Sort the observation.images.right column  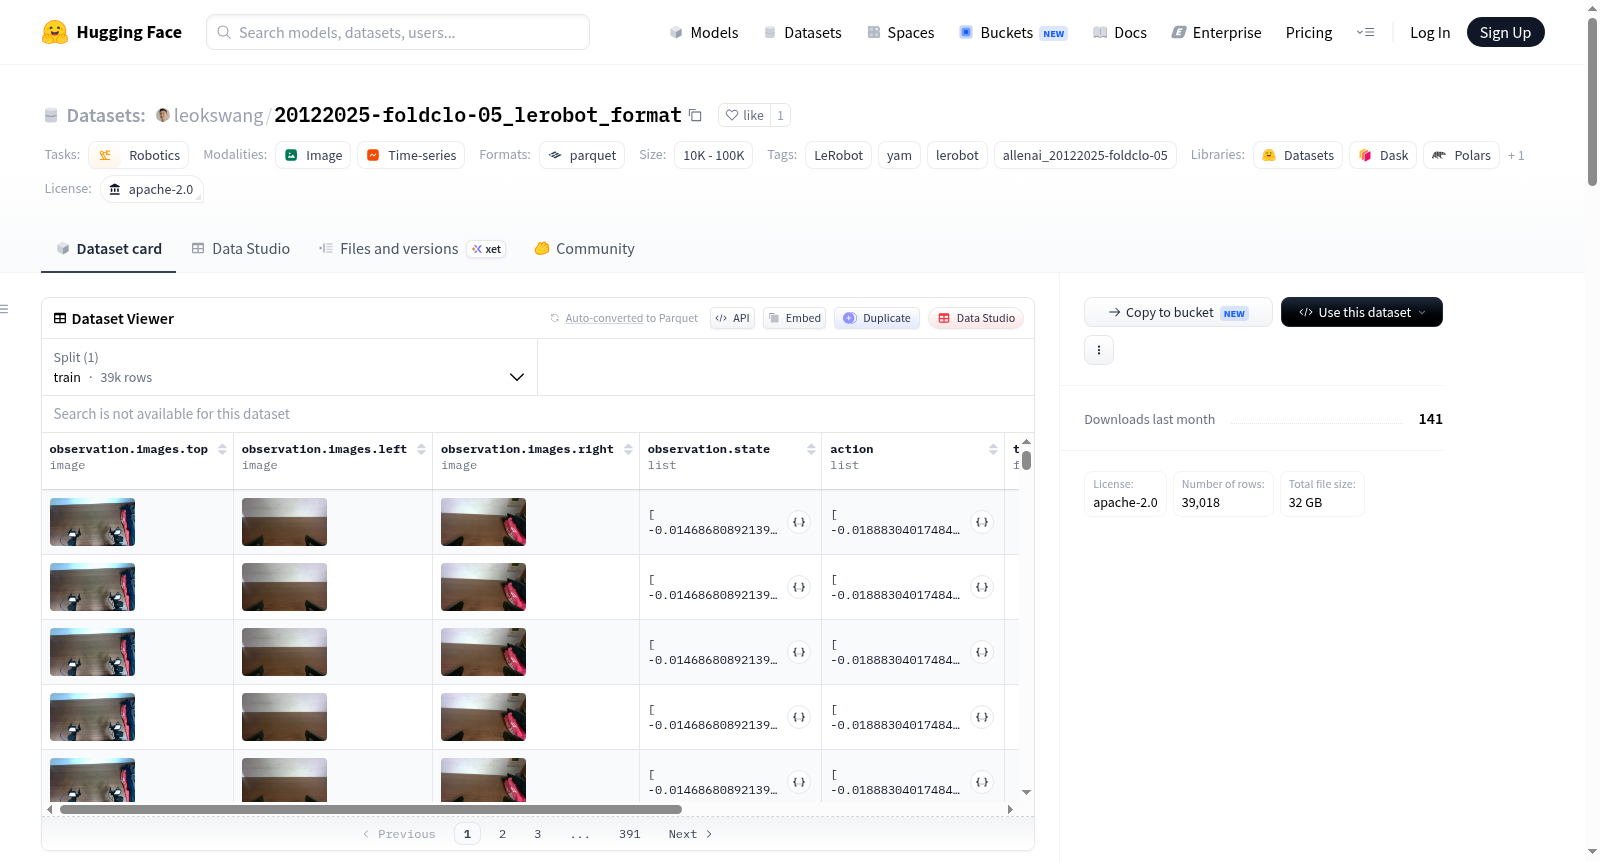tap(628, 449)
